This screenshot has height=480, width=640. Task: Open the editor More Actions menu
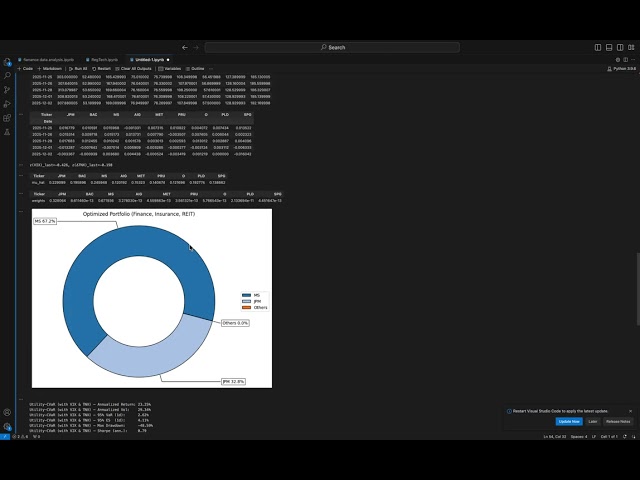(x=630, y=59)
